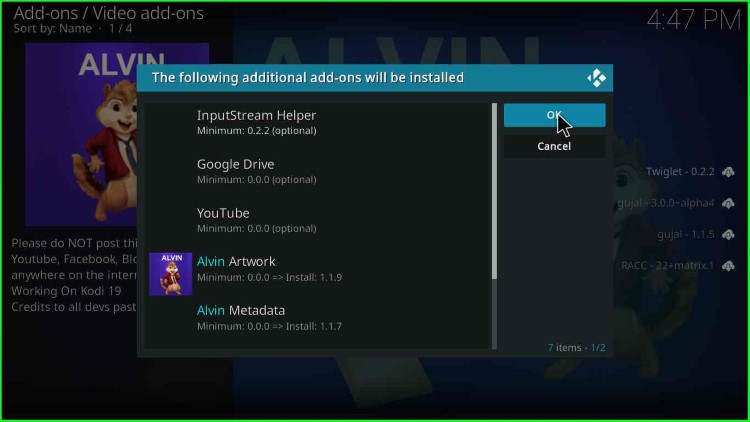Select the gujal - 1.1.5 version entry
The width and height of the screenshot is (750, 422).
[x=686, y=234]
